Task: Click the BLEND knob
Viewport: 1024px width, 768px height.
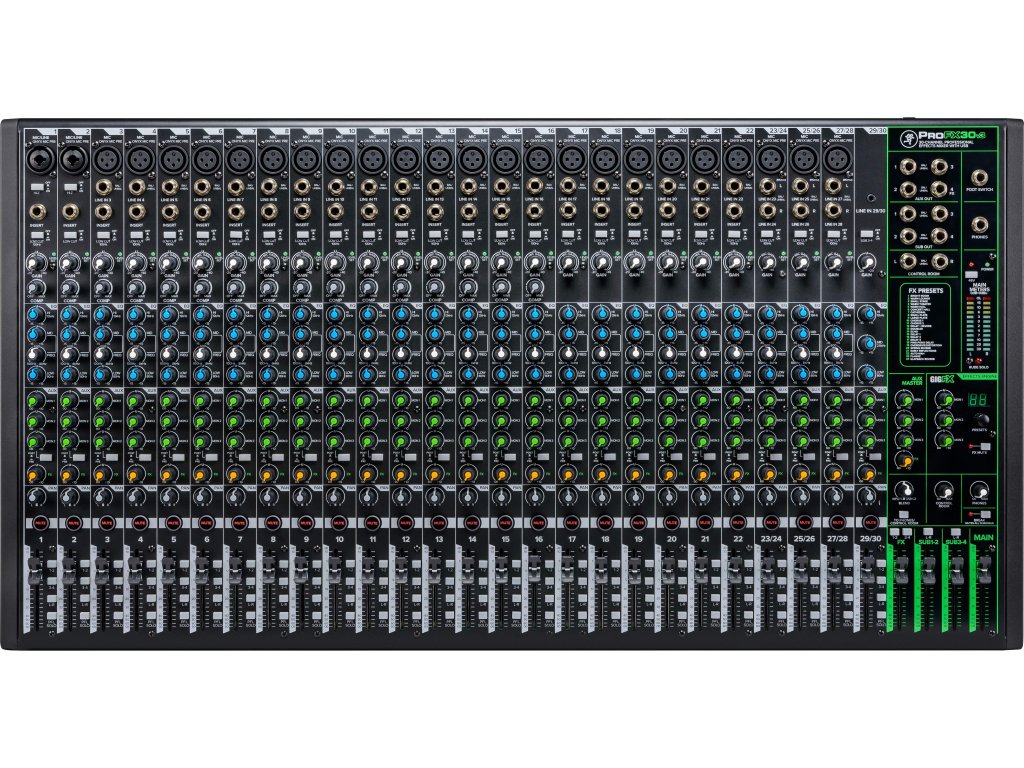Action: point(904,490)
